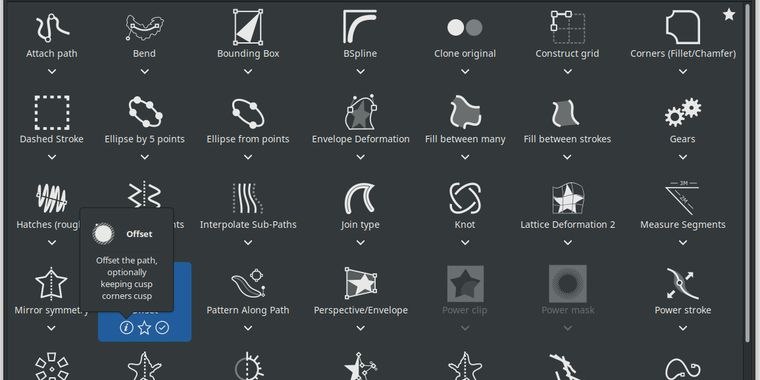This screenshot has height=380, width=760.
Task: Apply Offset effect with checkmark button
Action: [162, 328]
